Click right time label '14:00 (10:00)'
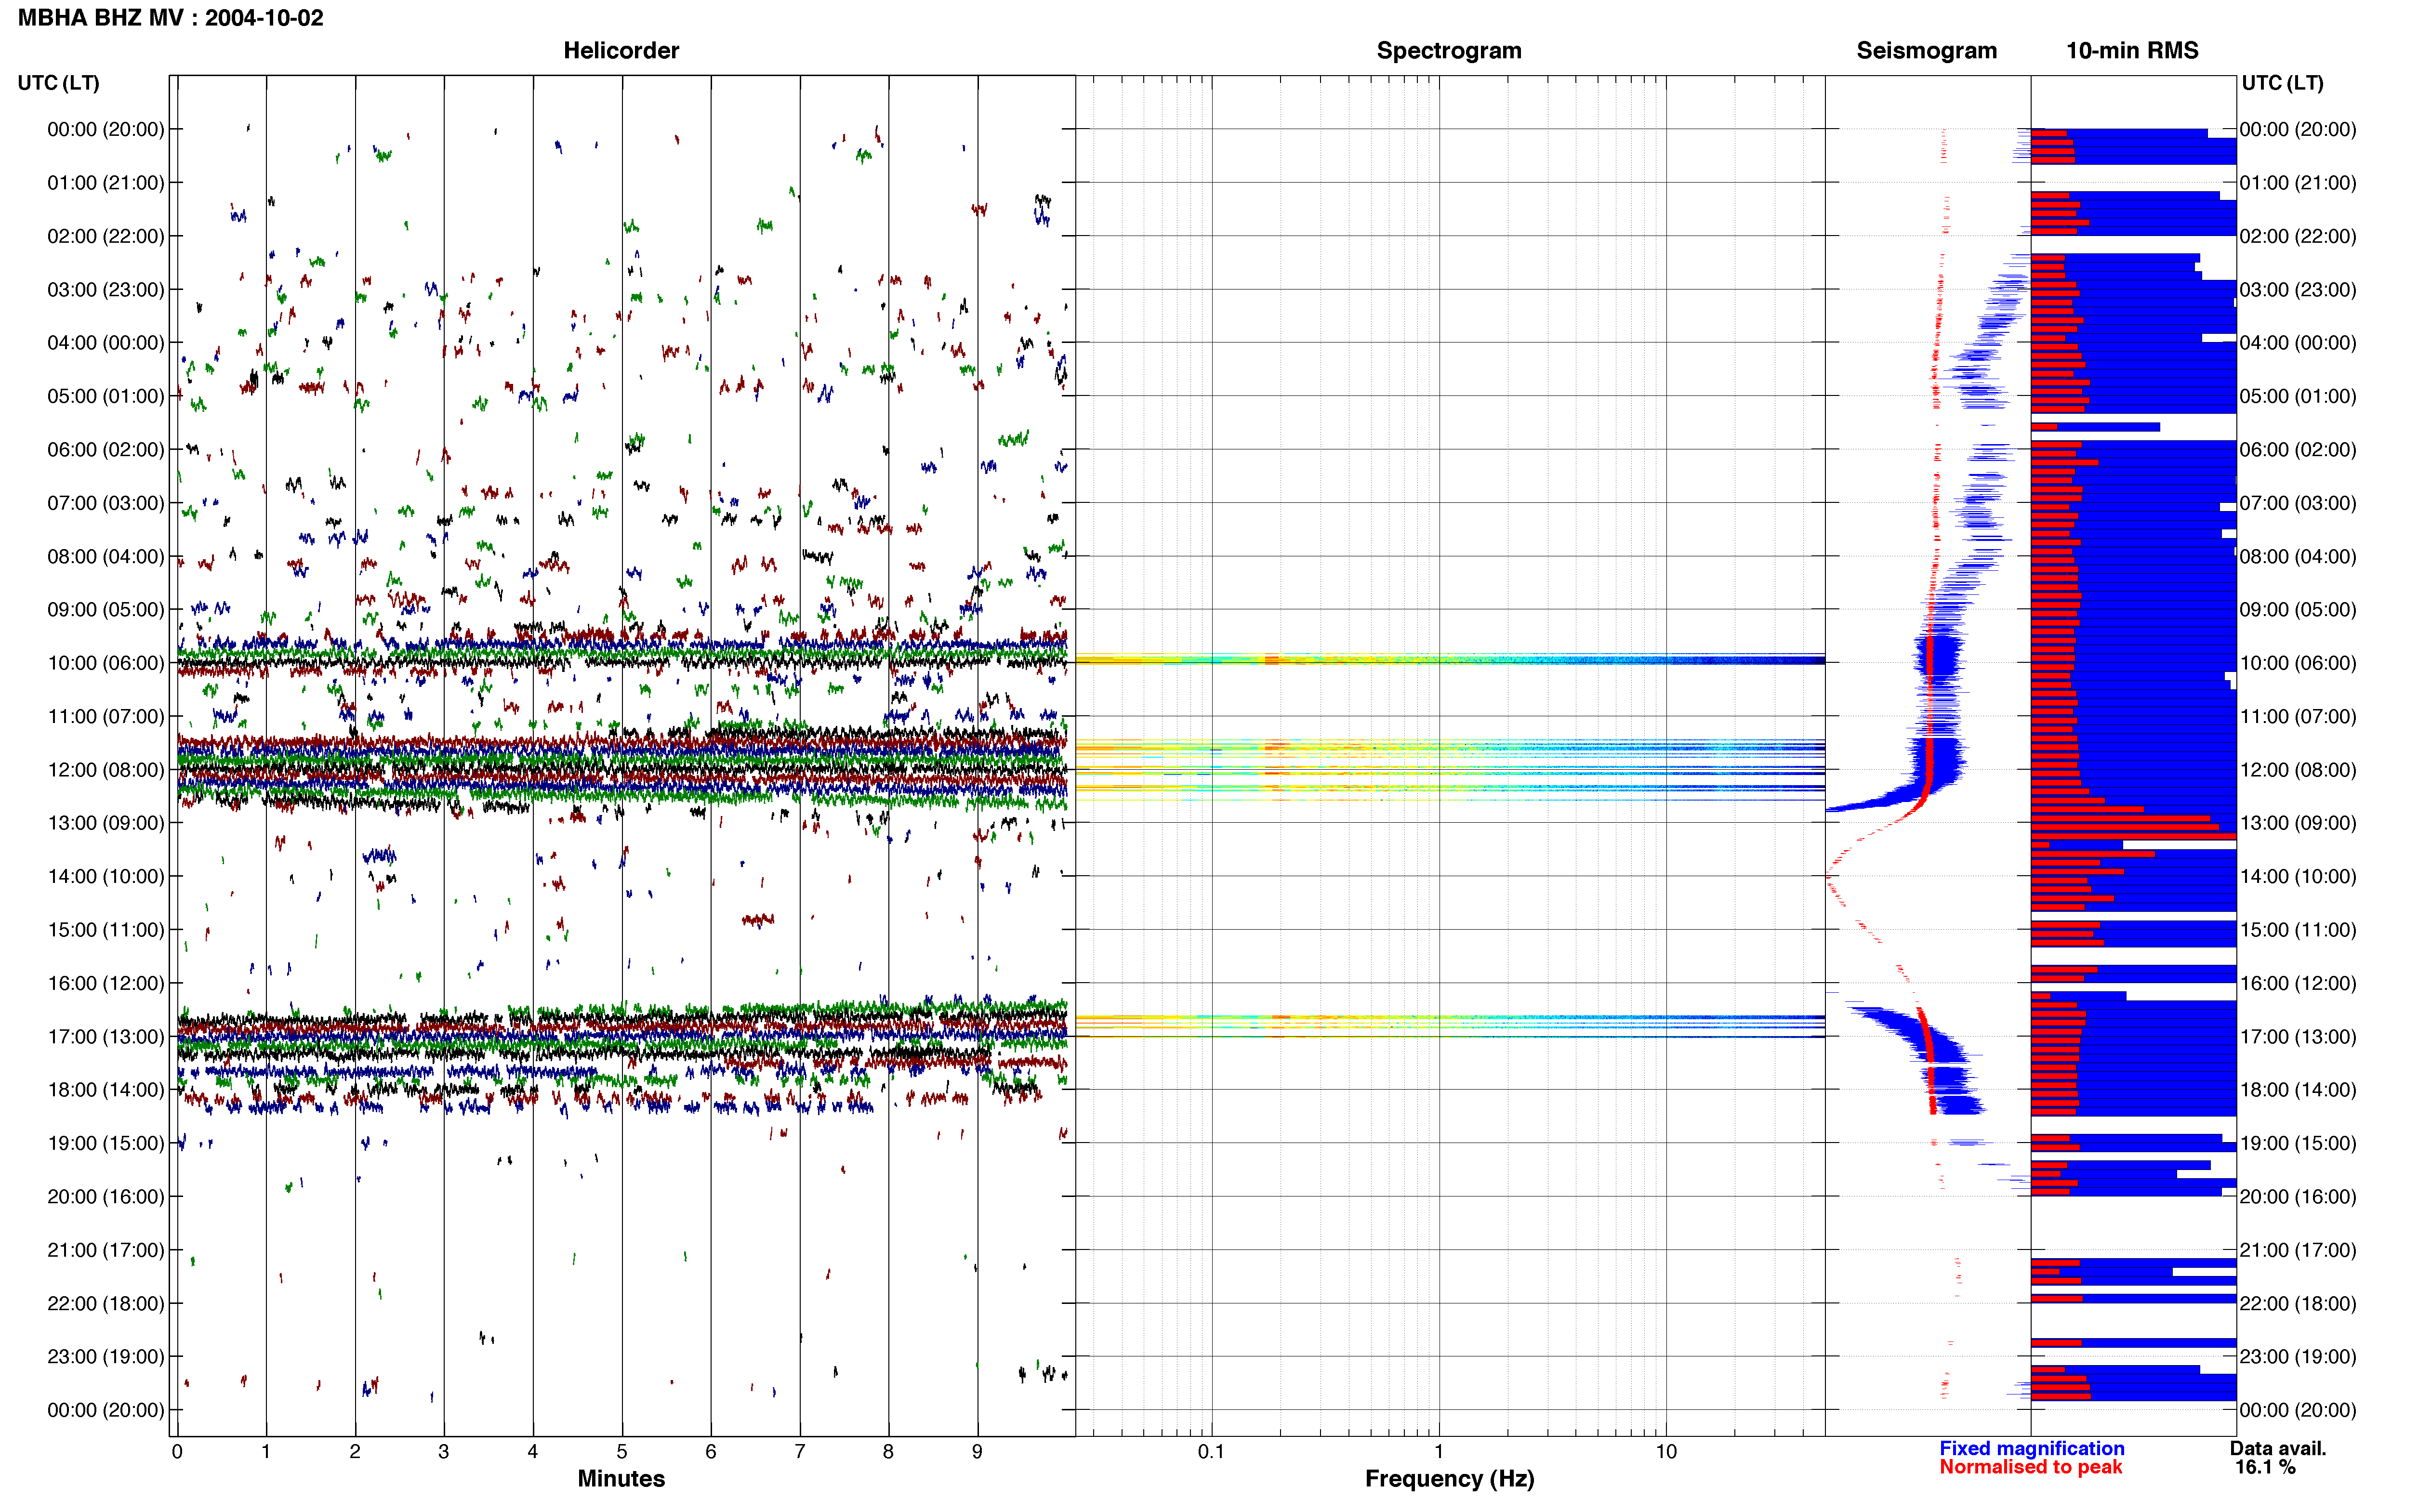This screenshot has height=1512, width=2418. click(x=2298, y=877)
